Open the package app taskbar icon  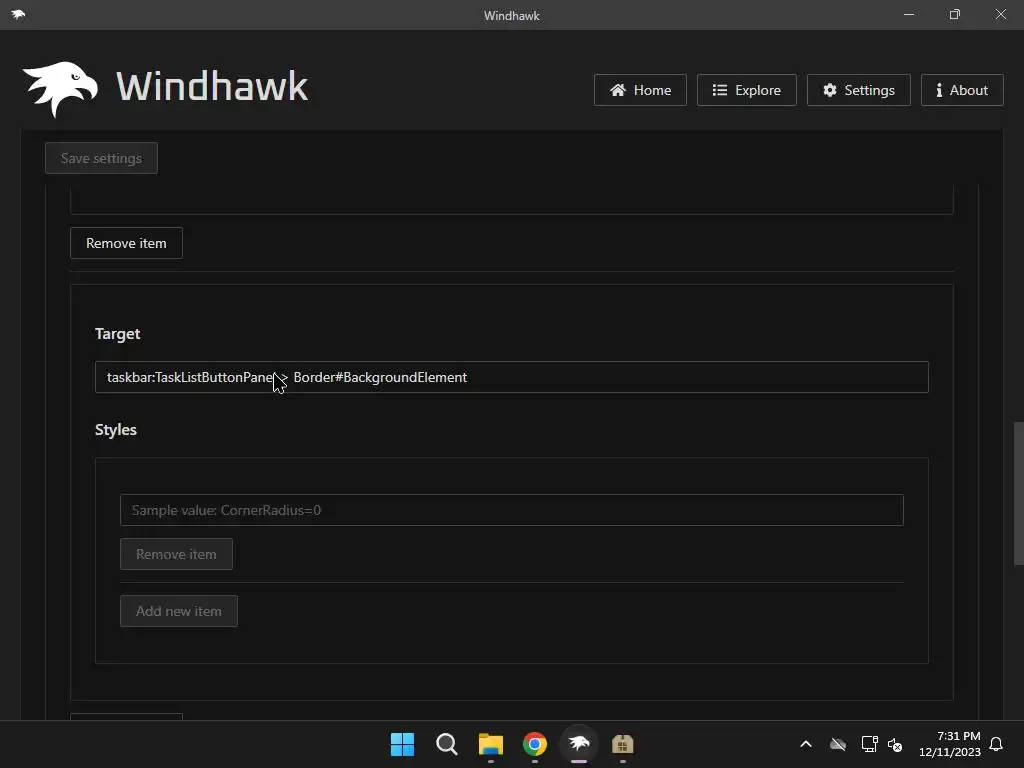pos(623,744)
